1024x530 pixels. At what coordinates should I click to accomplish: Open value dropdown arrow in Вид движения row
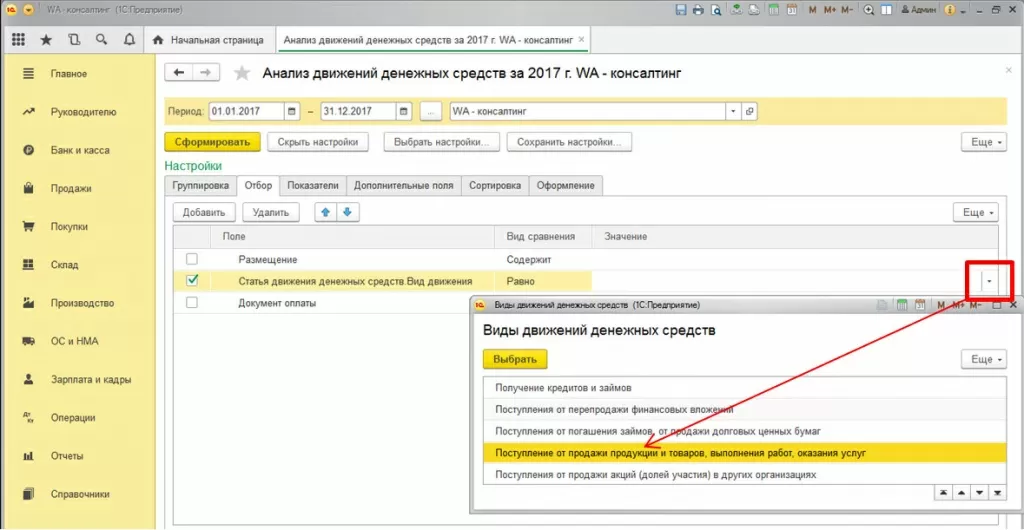click(989, 281)
